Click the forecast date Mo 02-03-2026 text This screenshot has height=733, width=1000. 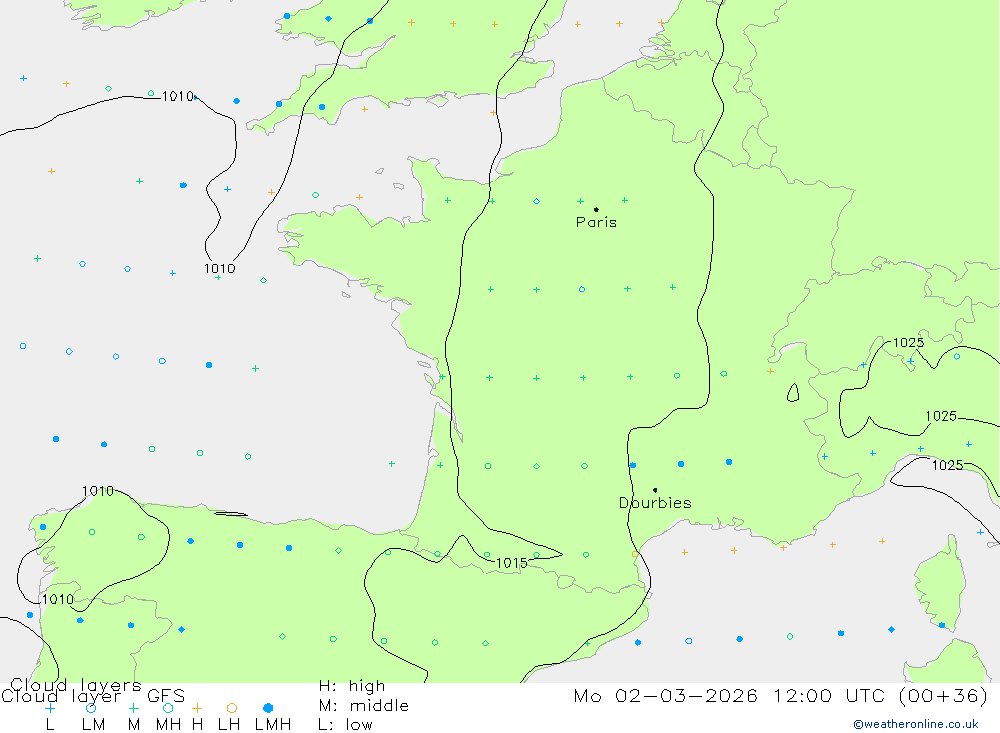pos(666,695)
